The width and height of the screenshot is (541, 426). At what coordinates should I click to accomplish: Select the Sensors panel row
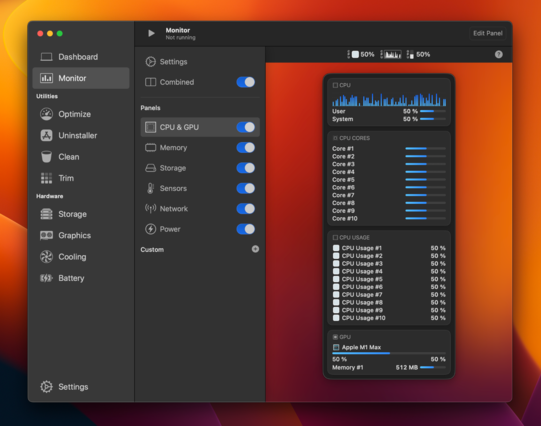click(200, 188)
